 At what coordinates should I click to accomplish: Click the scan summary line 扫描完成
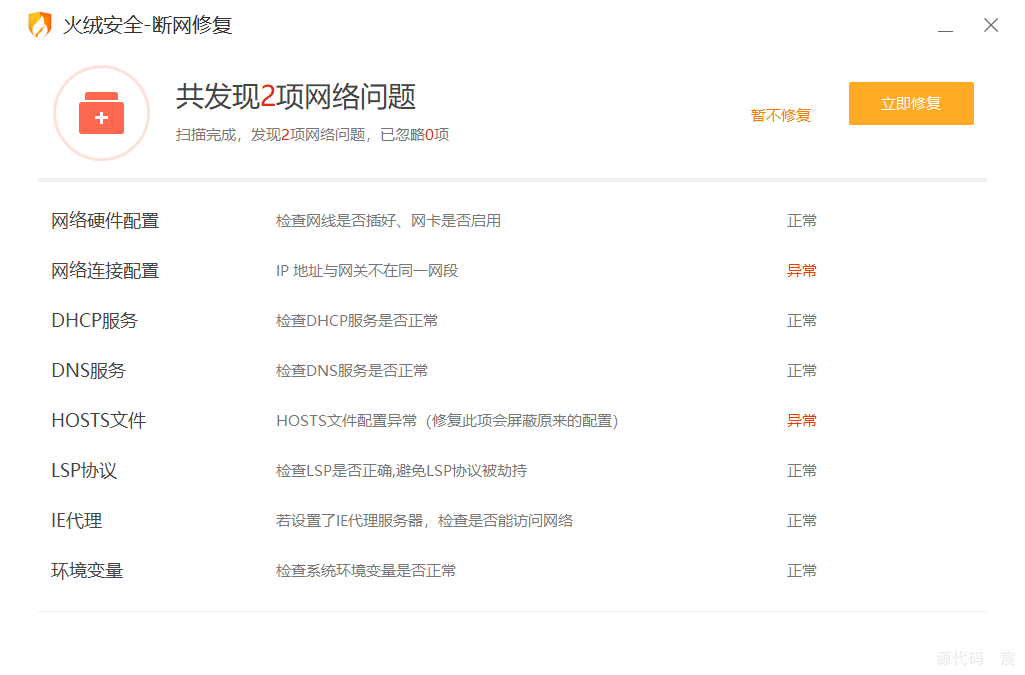(x=312, y=135)
